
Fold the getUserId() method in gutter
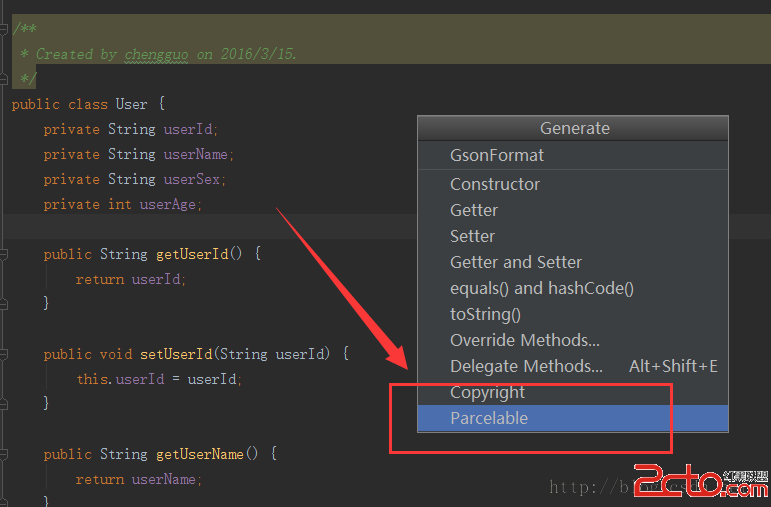(4, 254)
